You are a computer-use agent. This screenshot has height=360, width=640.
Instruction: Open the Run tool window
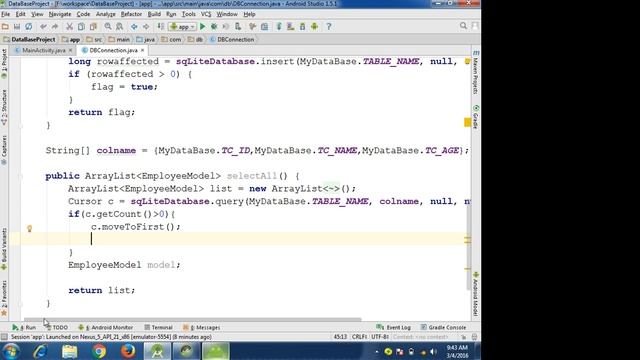(24, 327)
